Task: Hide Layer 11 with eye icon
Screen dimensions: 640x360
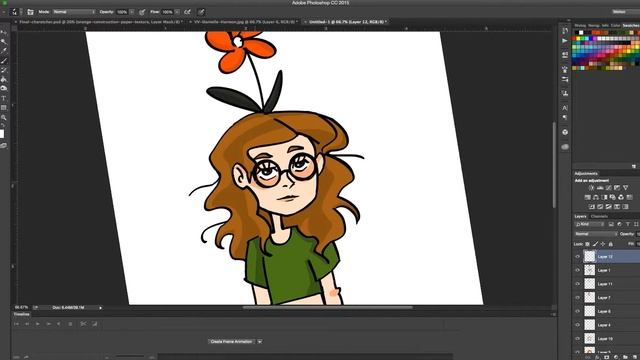Action: [578, 284]
